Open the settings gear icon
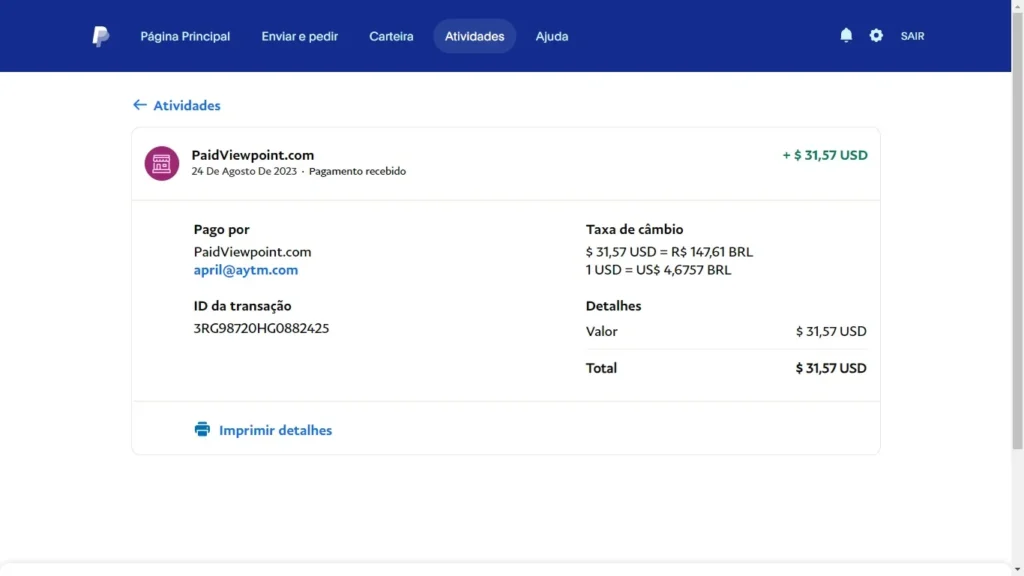The height and width of the screenshot is (576, 1024). pos(876,35)
